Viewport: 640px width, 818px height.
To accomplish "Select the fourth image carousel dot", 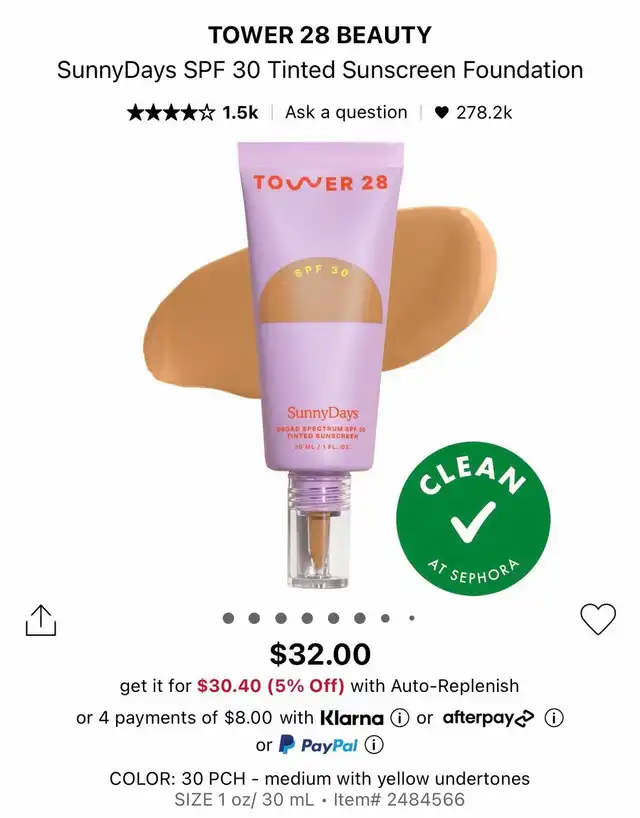I will [307, 618].
